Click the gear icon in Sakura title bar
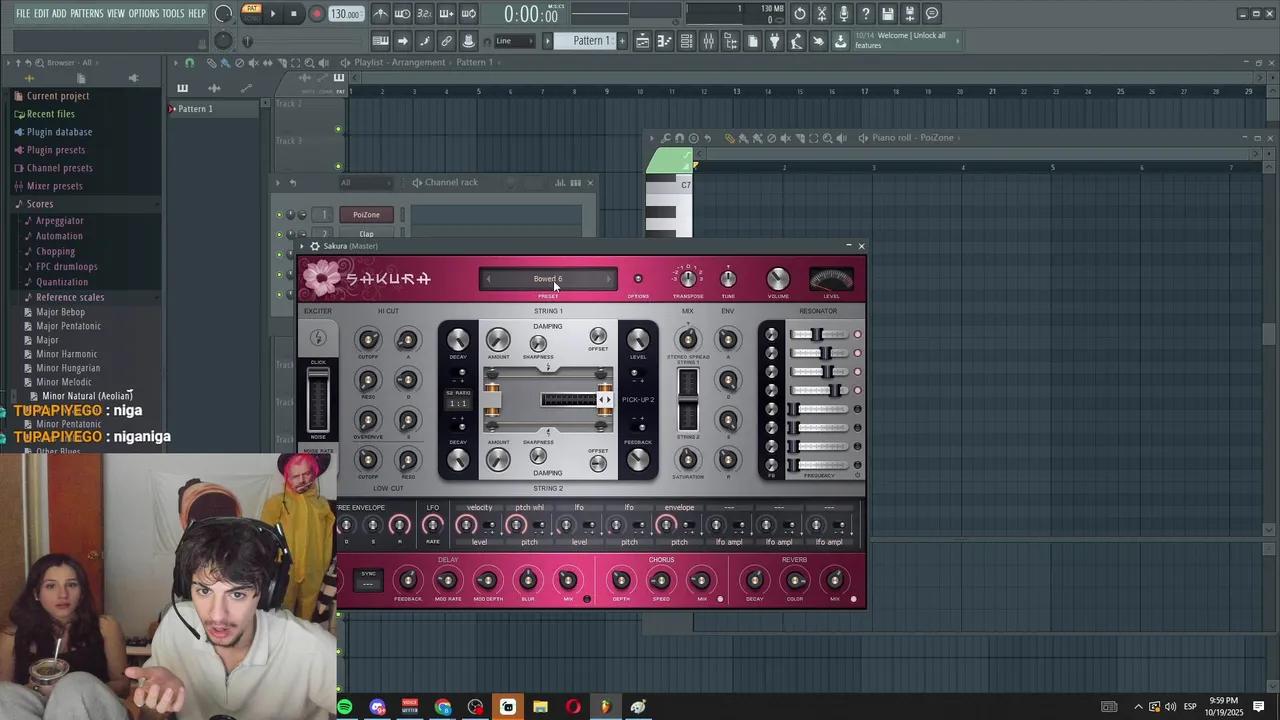The width and height of the screenshot is (1280, 720). [x=314, y=246]
